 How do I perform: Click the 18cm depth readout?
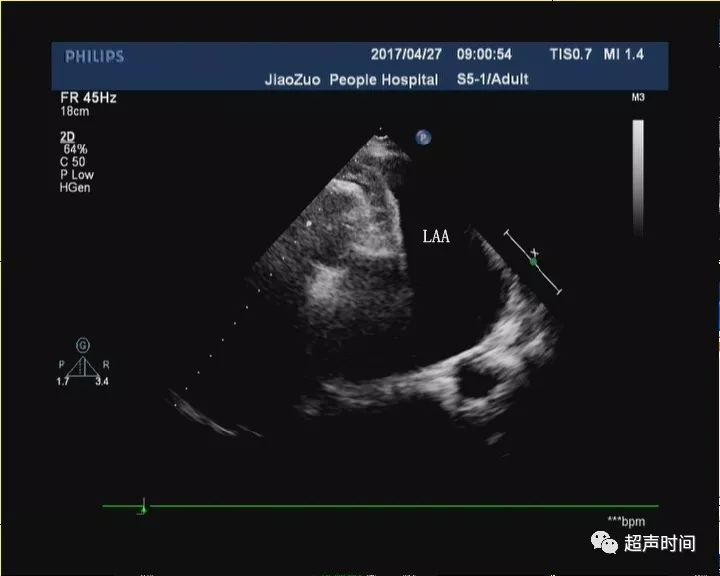click(74, 111)
